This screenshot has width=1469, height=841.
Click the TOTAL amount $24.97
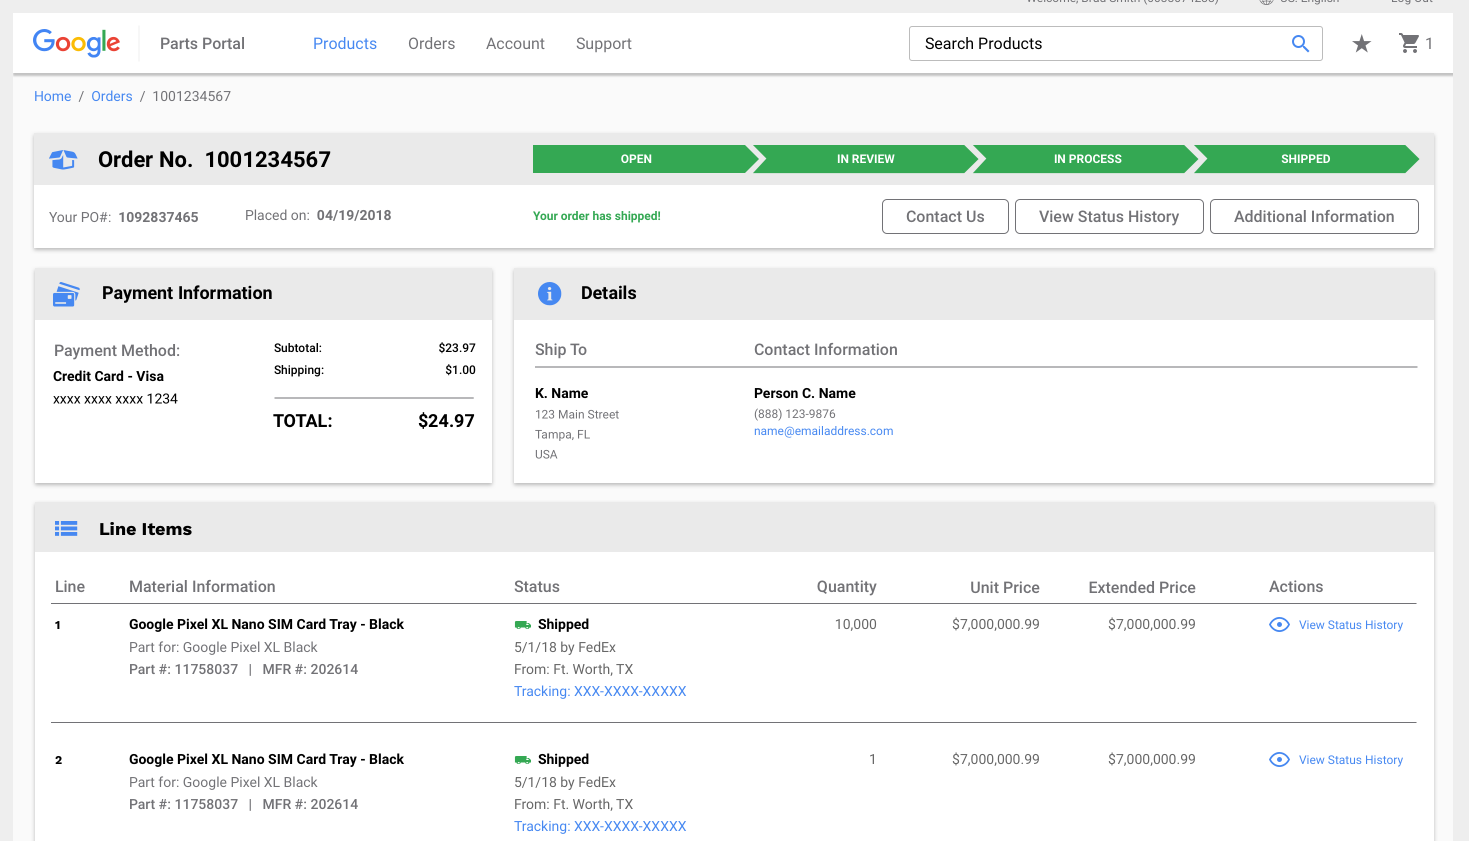click(x=446, y=421)
